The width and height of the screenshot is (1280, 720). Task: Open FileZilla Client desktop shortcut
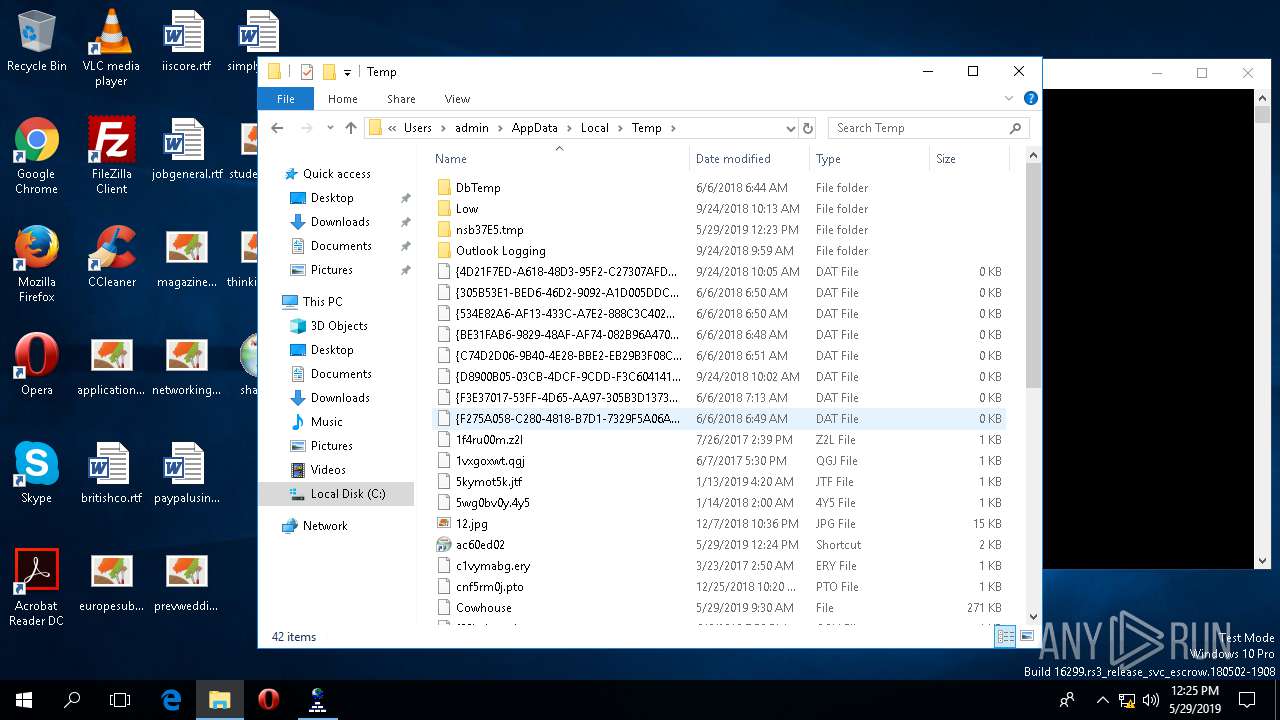point(111,156)
